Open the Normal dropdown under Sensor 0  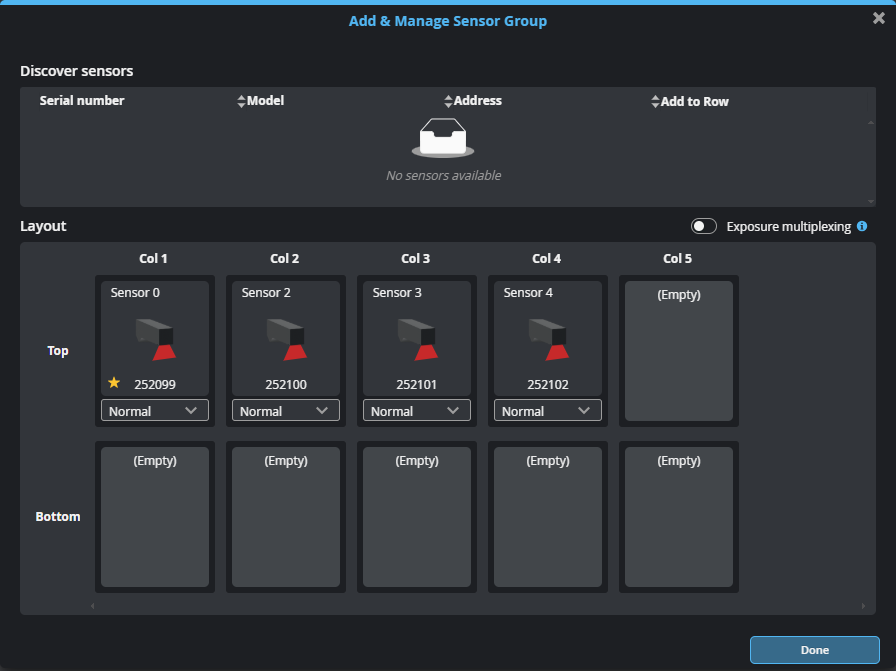(155, 411)
